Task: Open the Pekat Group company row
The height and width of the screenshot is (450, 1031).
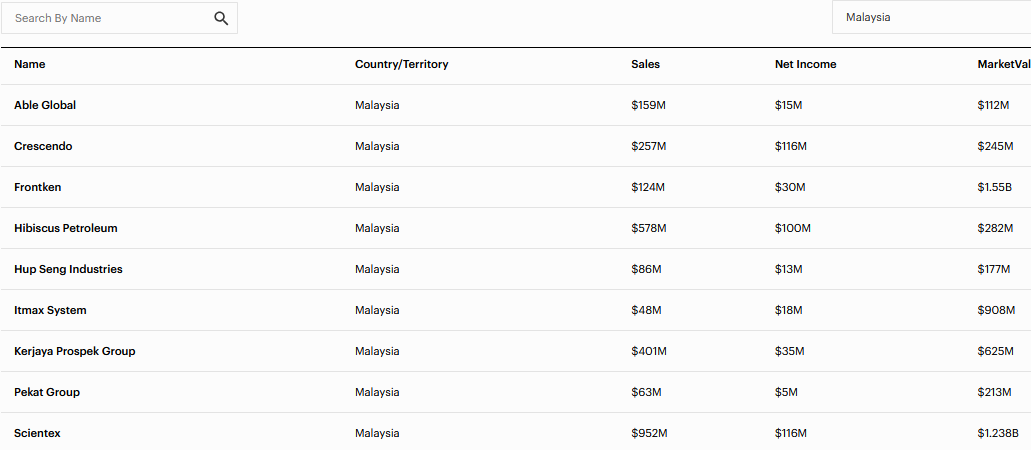Action: (47, 392)
